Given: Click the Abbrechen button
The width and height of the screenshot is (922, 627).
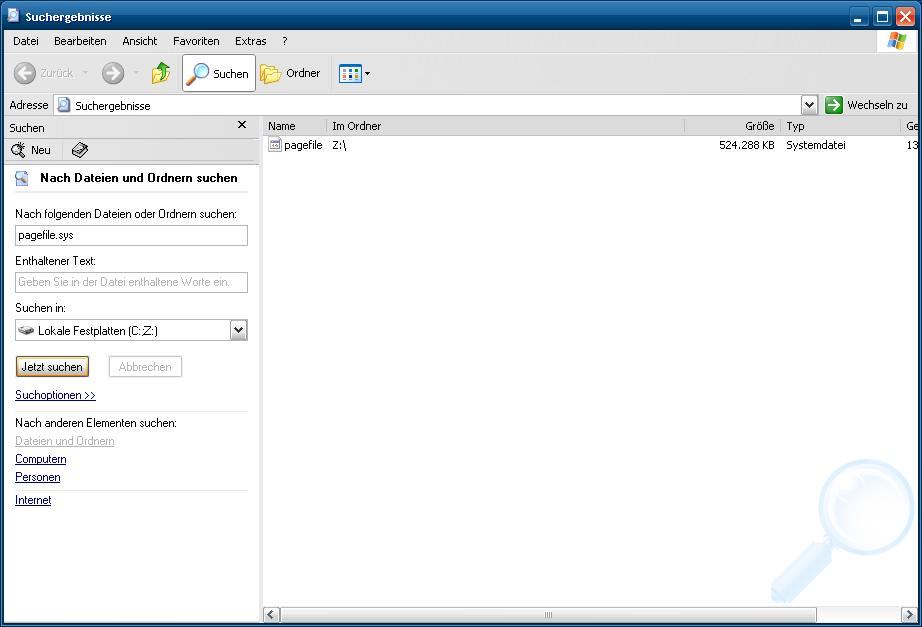Looking at the screenshot, I should click(145, 366).
